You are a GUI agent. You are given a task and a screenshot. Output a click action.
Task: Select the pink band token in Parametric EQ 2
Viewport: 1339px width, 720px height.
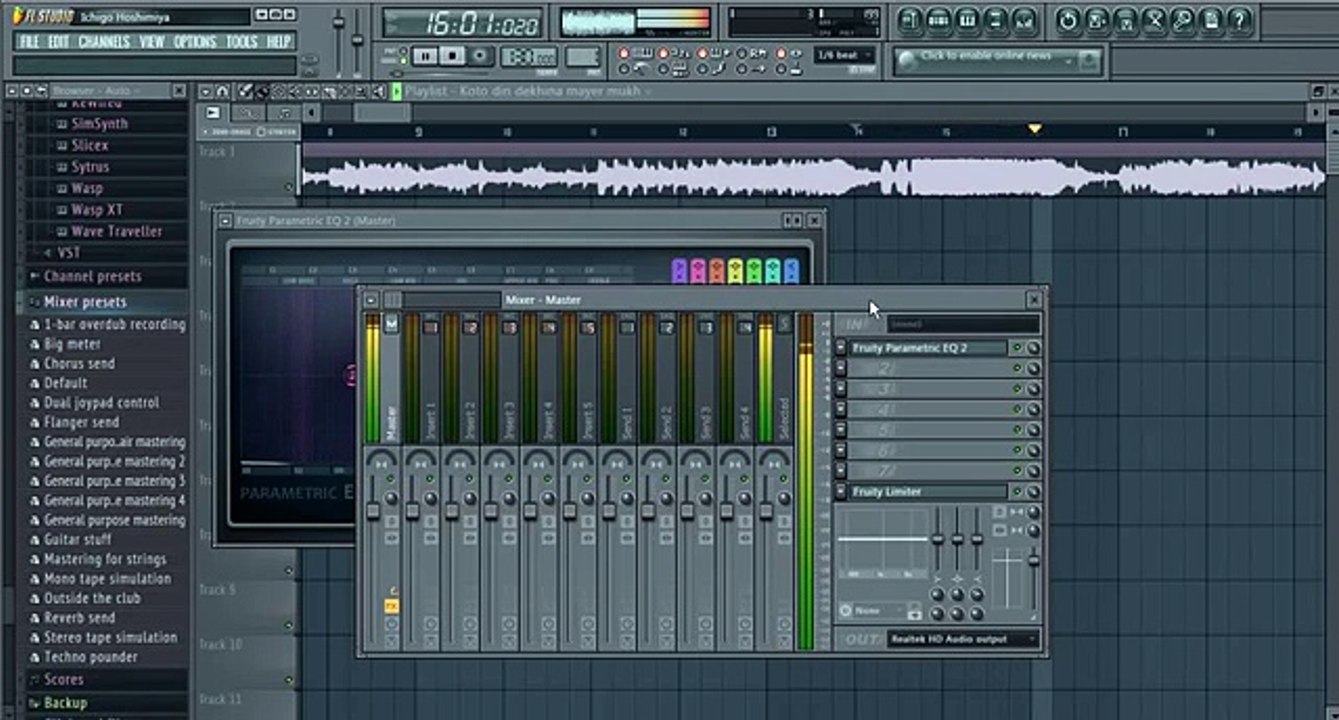pos(698,270)
